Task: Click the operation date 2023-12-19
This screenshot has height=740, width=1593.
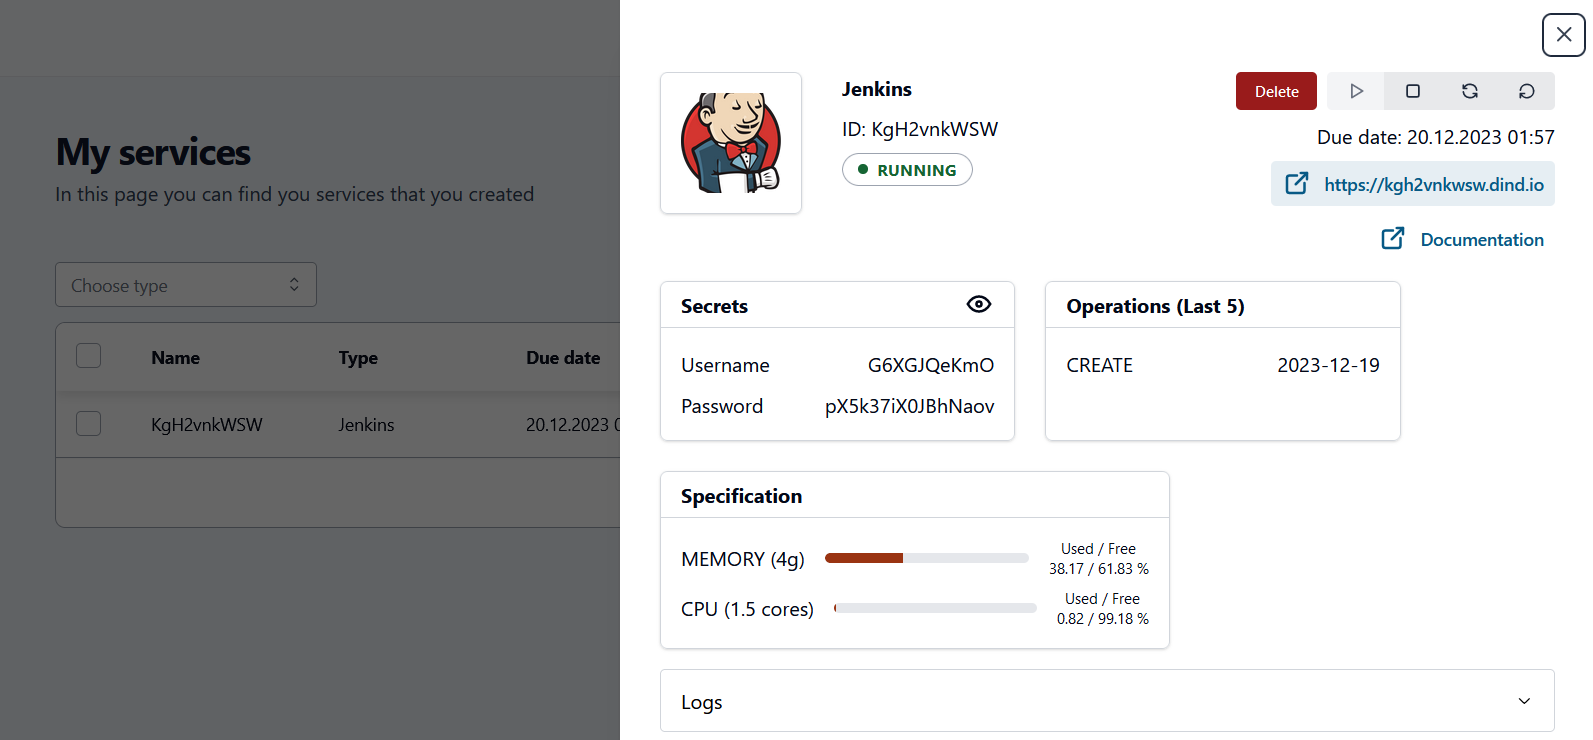Action: [1328, 365]
